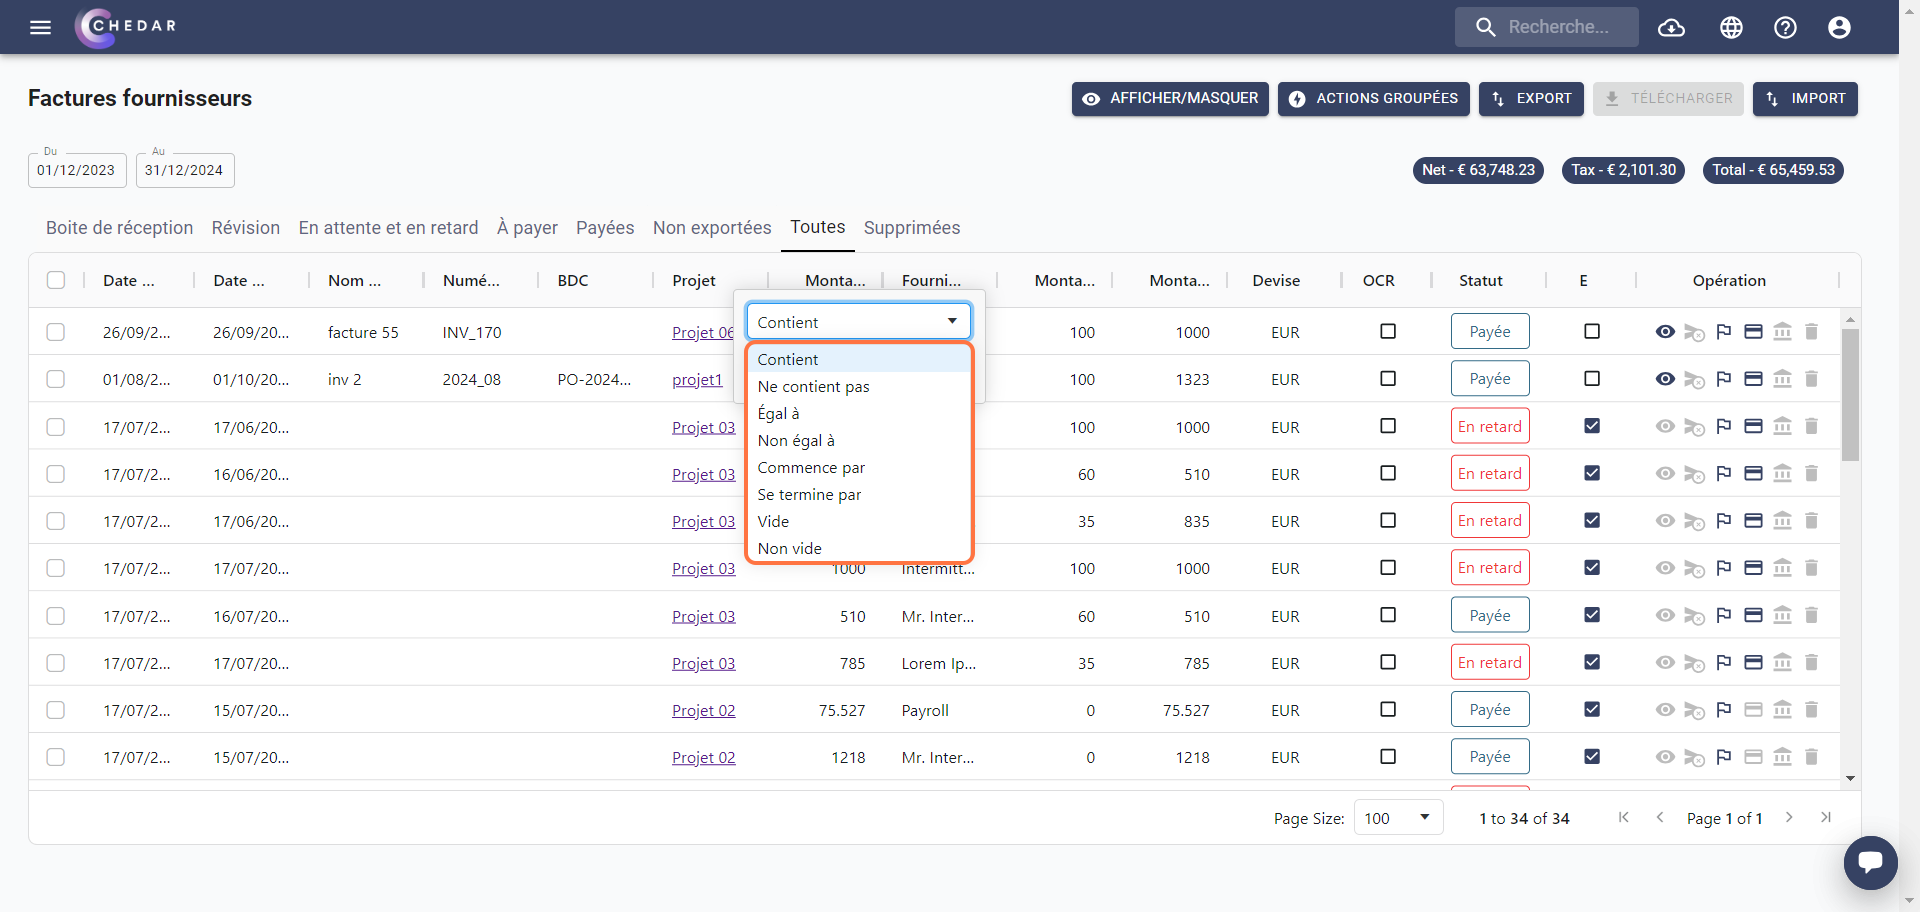Flag the Payroll invoice row
Viewport: 1920px width, 912px height.
pyautogui.click(x=1723, y=710)
